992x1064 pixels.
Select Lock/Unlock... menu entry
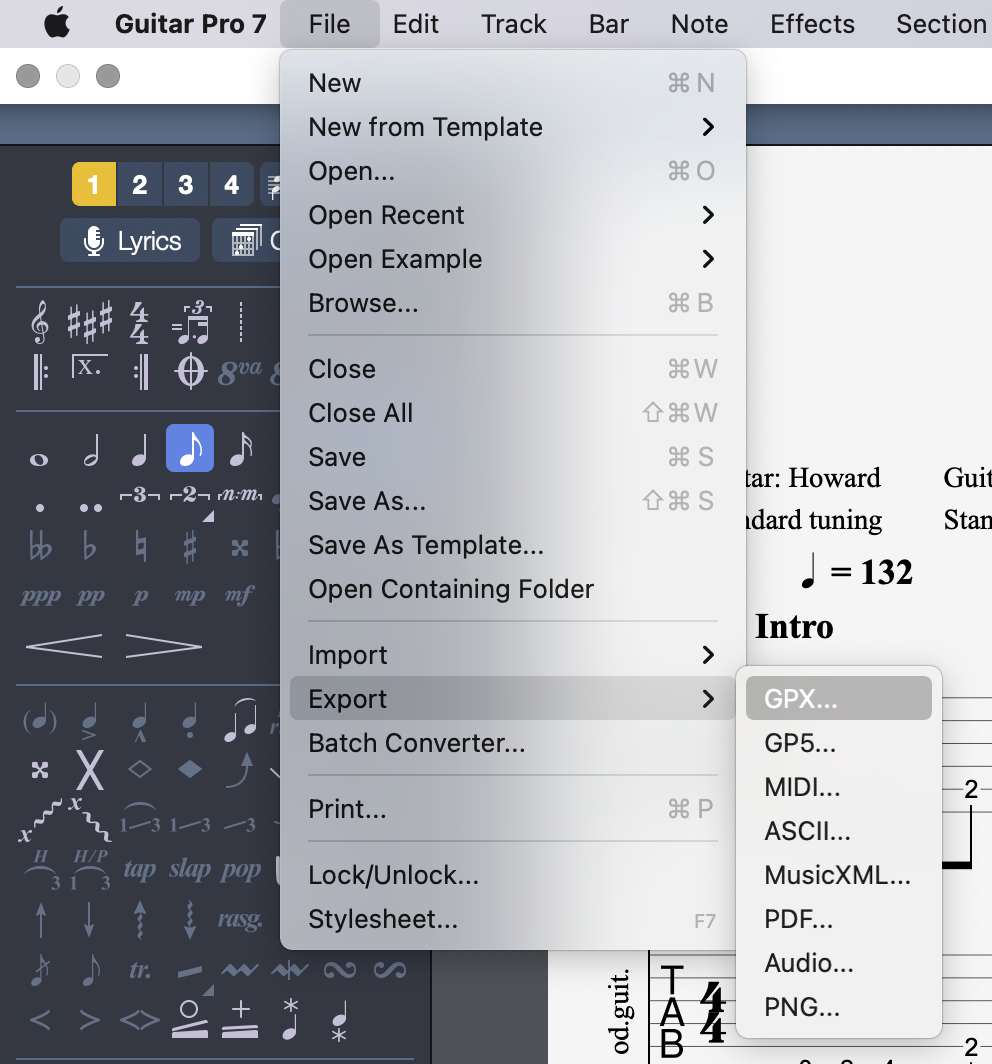coord(512,875)
